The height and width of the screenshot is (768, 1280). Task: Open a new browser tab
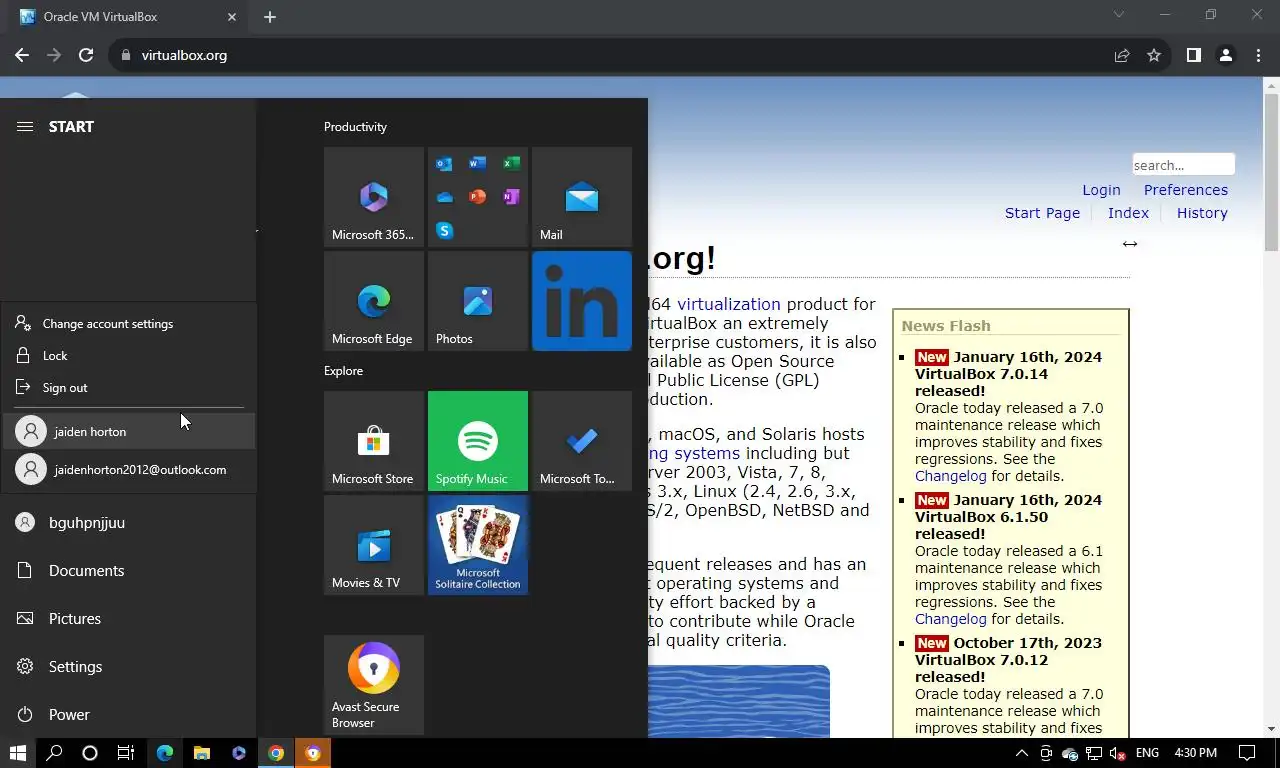(x=270, y=17)
